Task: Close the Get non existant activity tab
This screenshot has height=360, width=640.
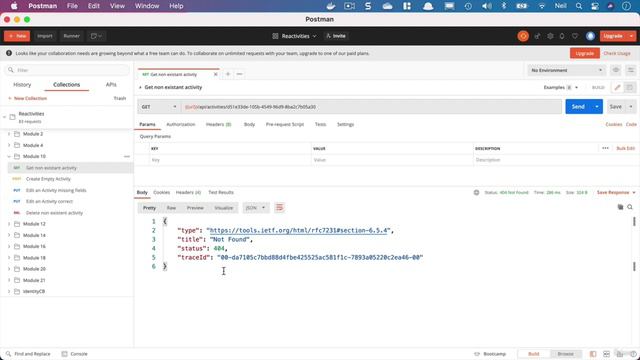Action: point(216,74)
